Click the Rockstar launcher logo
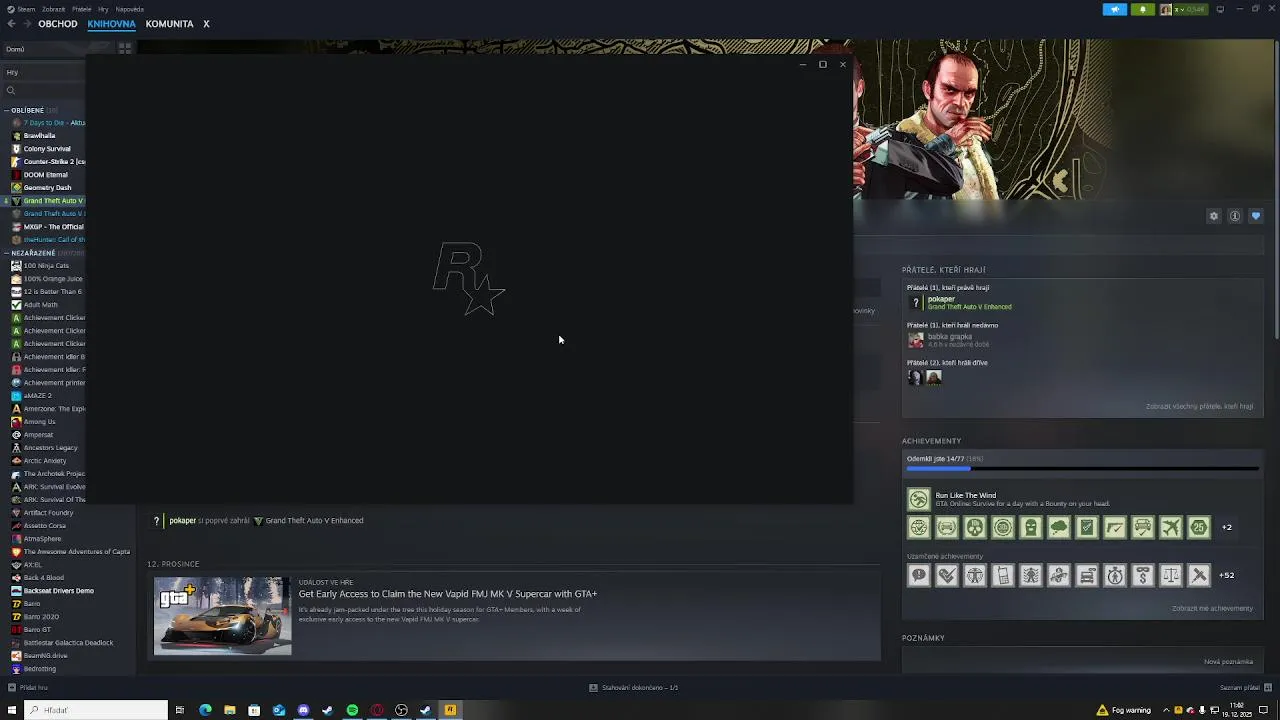1280x720 pixels. coord(469,279)
